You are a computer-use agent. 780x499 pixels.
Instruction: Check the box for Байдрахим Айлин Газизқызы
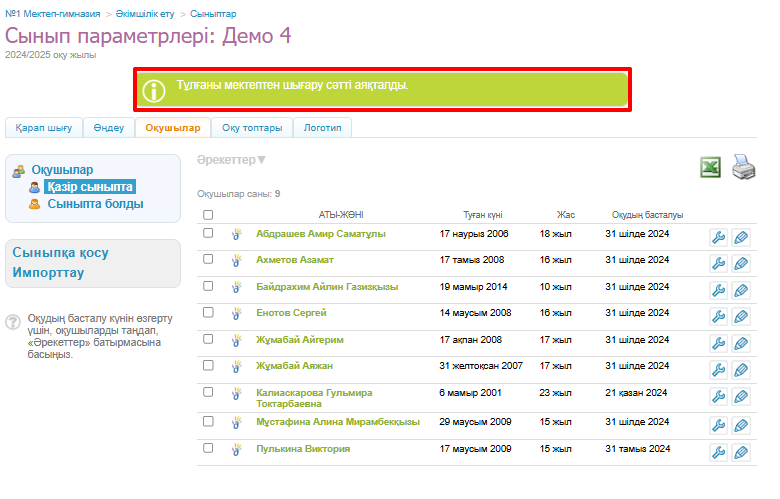(208, 286)
